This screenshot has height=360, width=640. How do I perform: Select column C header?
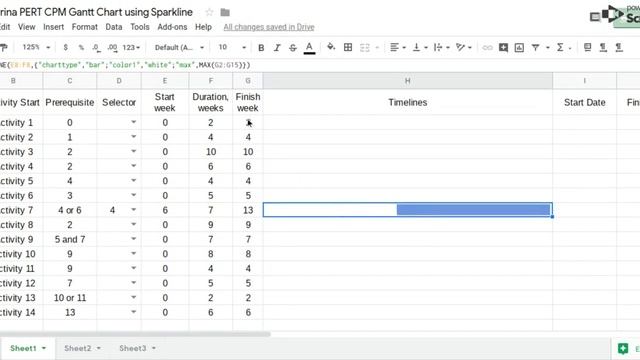pyautogui.click(x=70, y=81)
